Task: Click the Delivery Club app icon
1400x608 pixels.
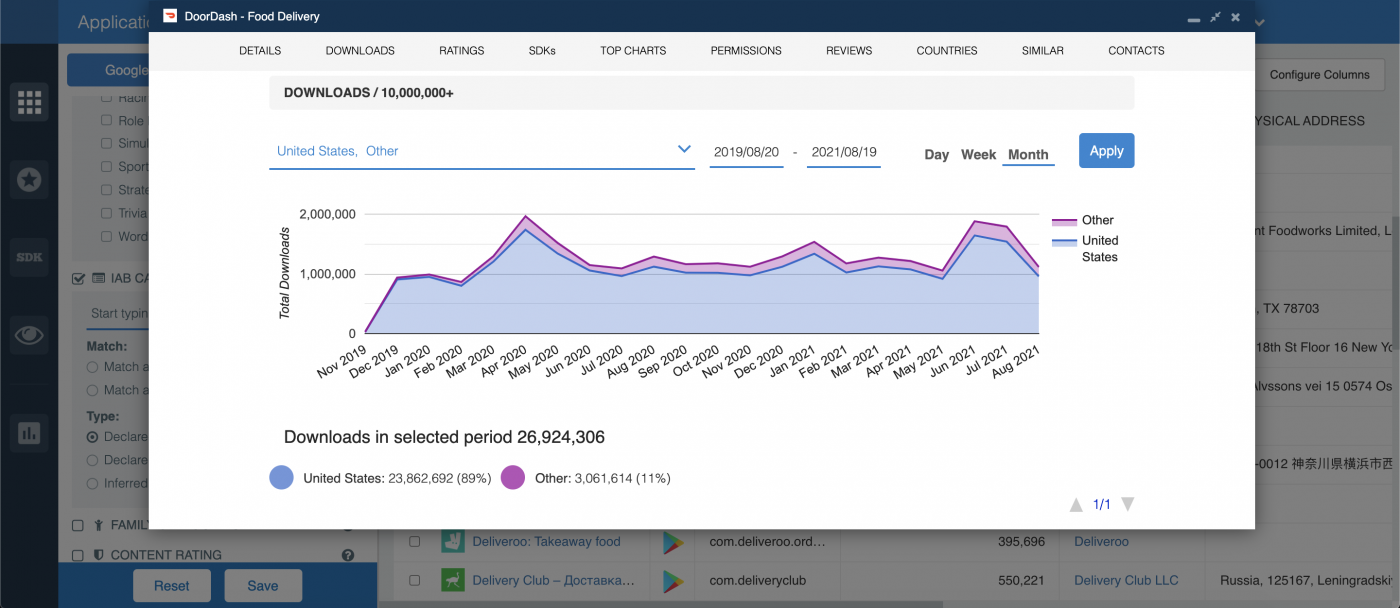Action: [453, 580]
